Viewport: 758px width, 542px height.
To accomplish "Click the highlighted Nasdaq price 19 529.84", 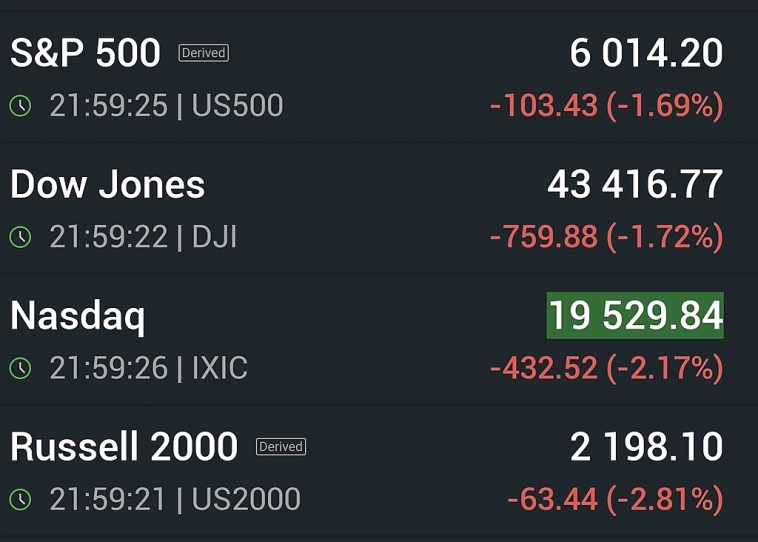I will pos(635,316).
